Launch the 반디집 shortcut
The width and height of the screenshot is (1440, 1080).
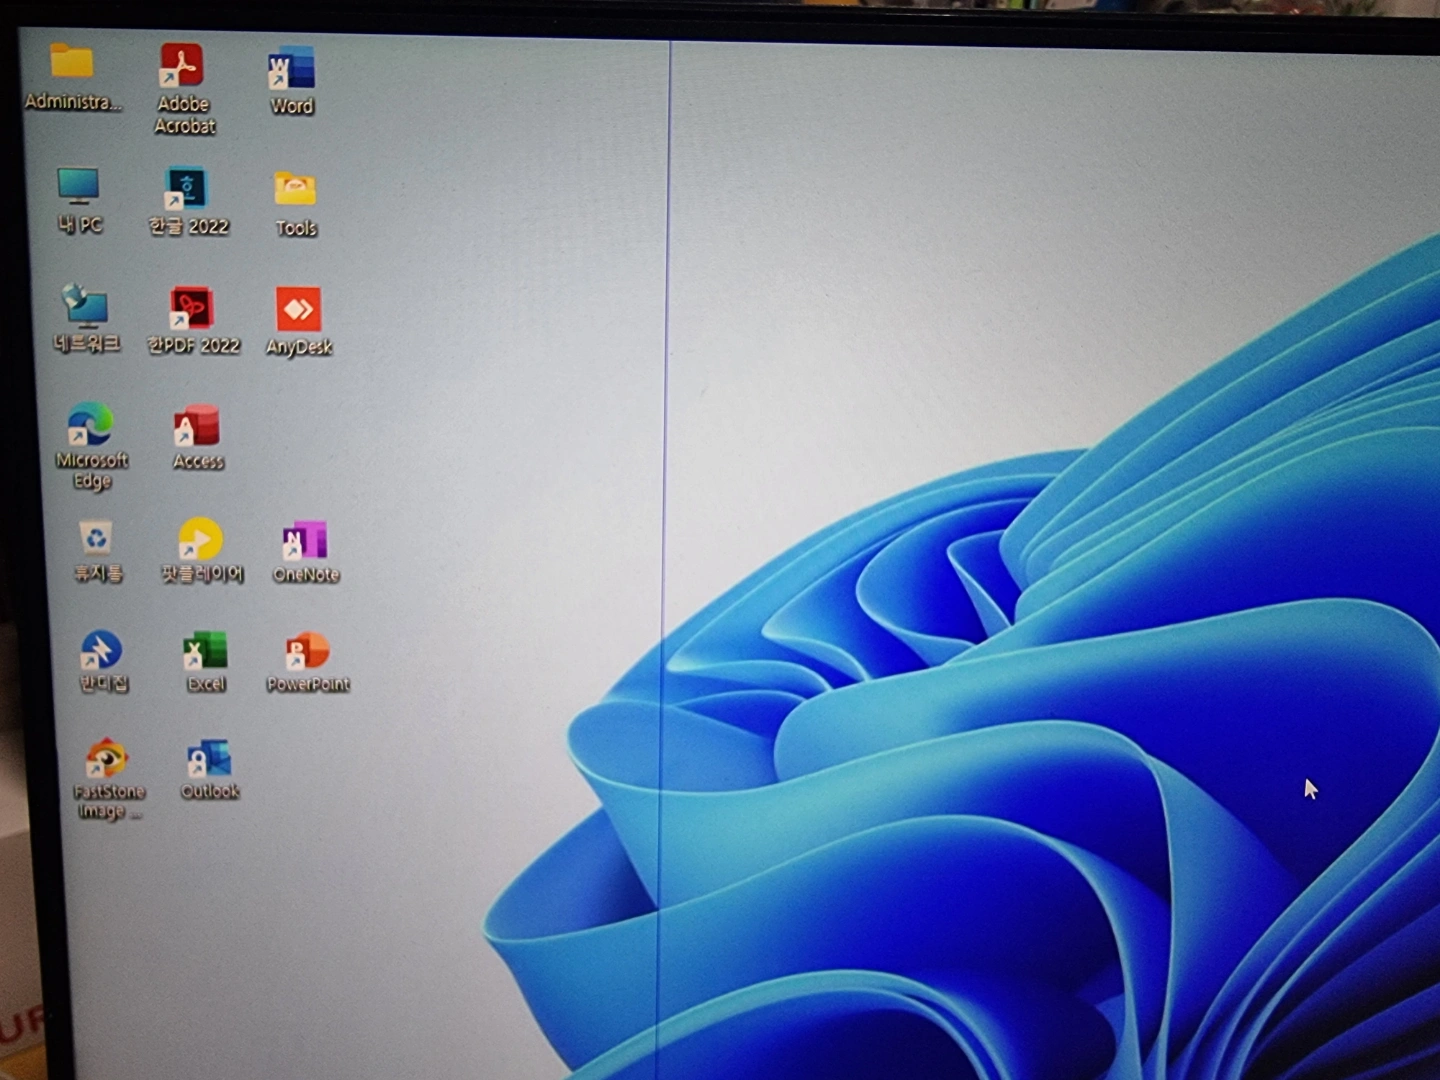[x=101, y=651]
